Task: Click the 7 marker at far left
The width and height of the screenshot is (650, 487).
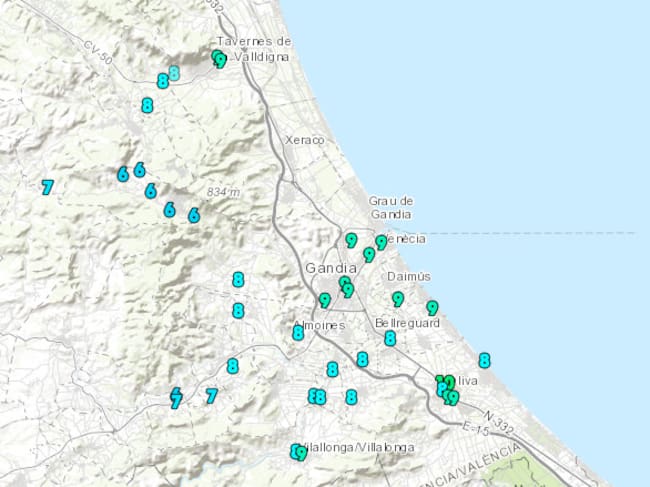Action: coord(47,186)
